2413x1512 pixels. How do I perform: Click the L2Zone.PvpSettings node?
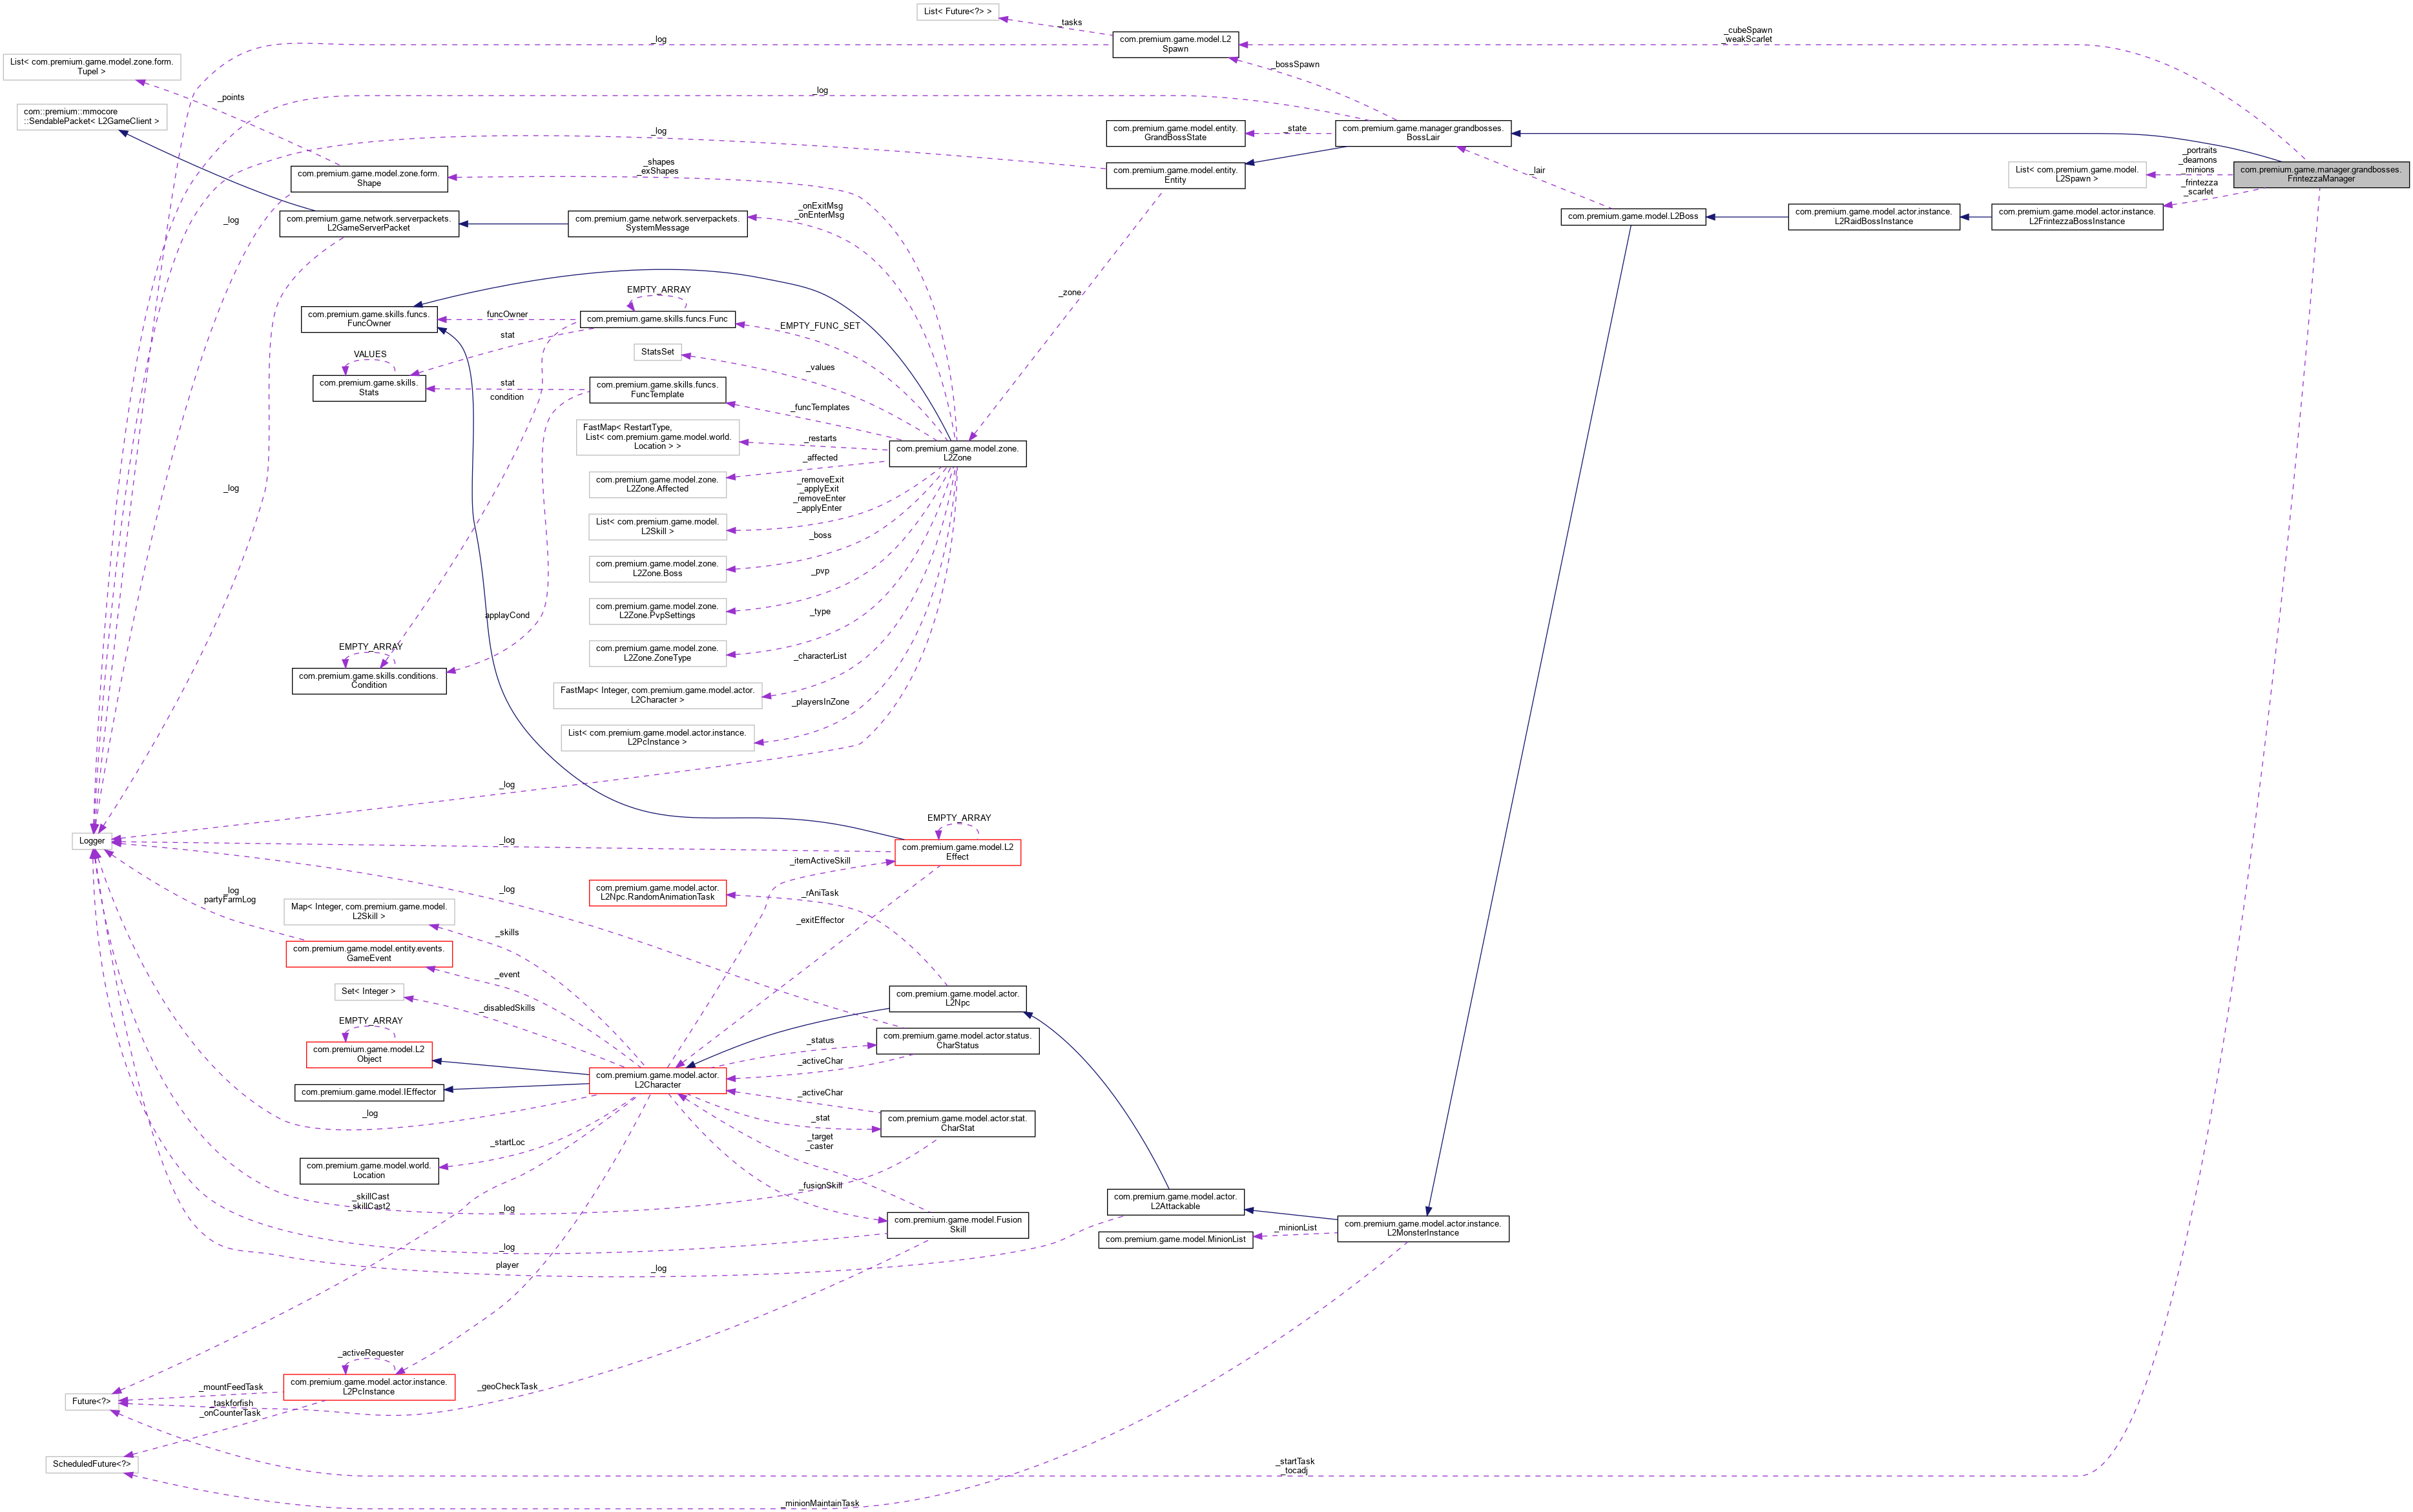tap(657, 611)
